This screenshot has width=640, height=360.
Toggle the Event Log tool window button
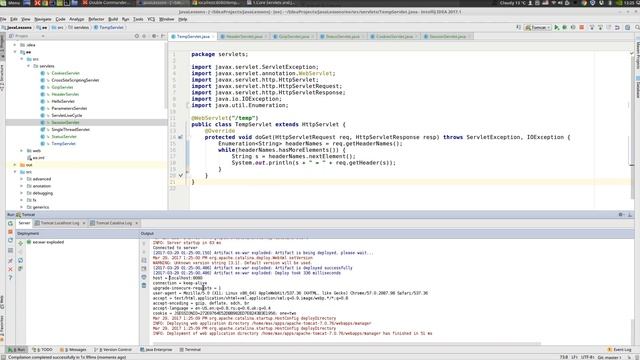point(620,350)
